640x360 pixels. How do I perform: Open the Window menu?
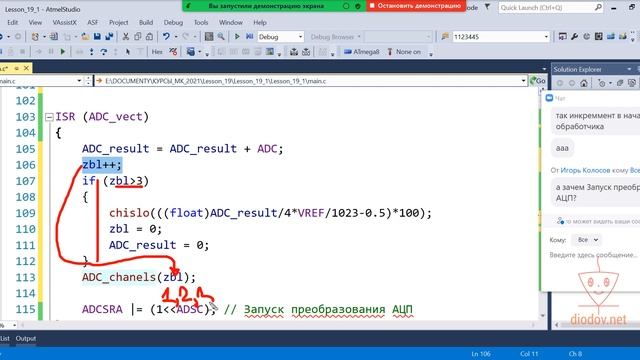[231, 22]
